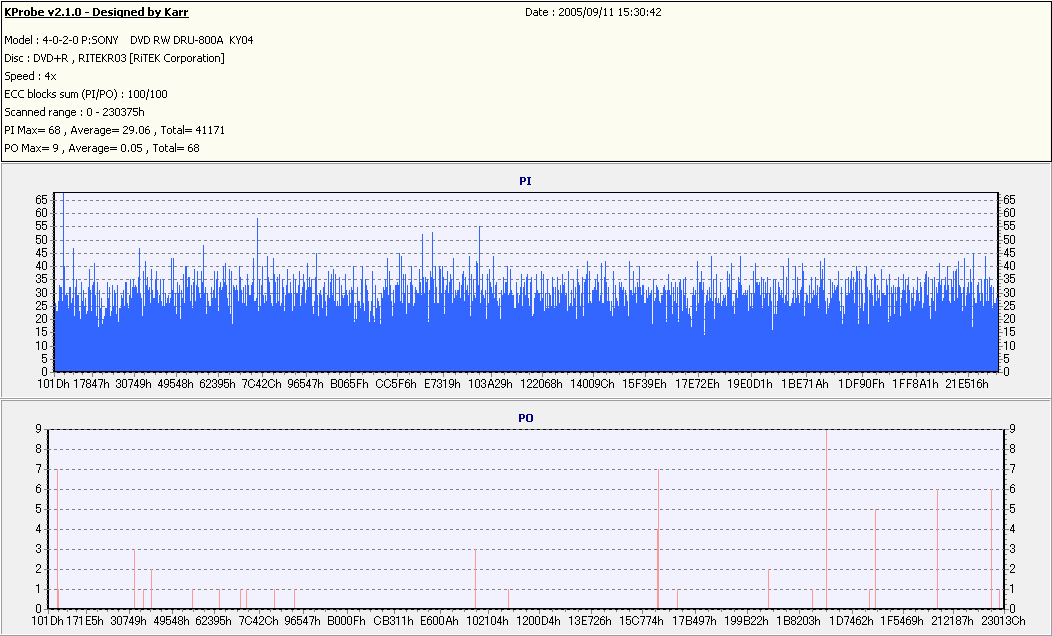Select the 23013Ch axis label

point(1003,621)
